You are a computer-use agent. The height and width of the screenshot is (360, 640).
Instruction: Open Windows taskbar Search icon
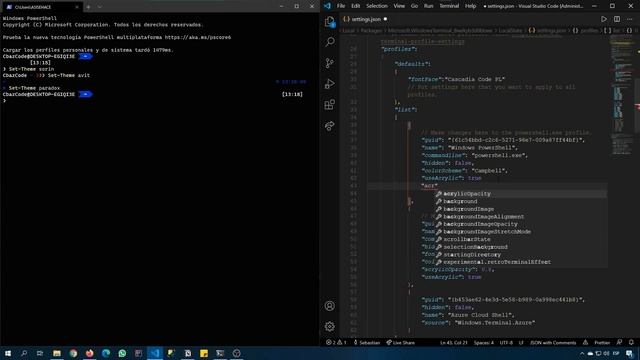pos(24,353)
